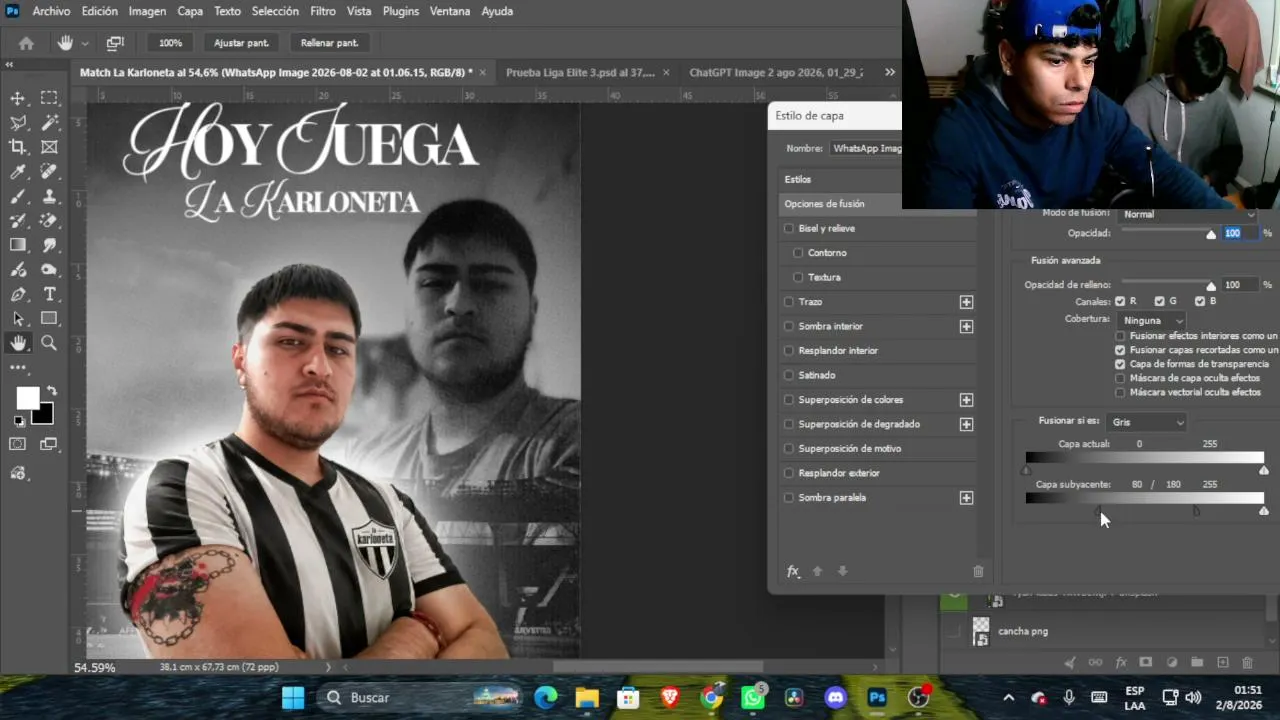Show hidden document tabs via double chevron
Image resolution: width=1280 pixels, height=720 pixels.
pyautogui.click(x=890, y=72)
